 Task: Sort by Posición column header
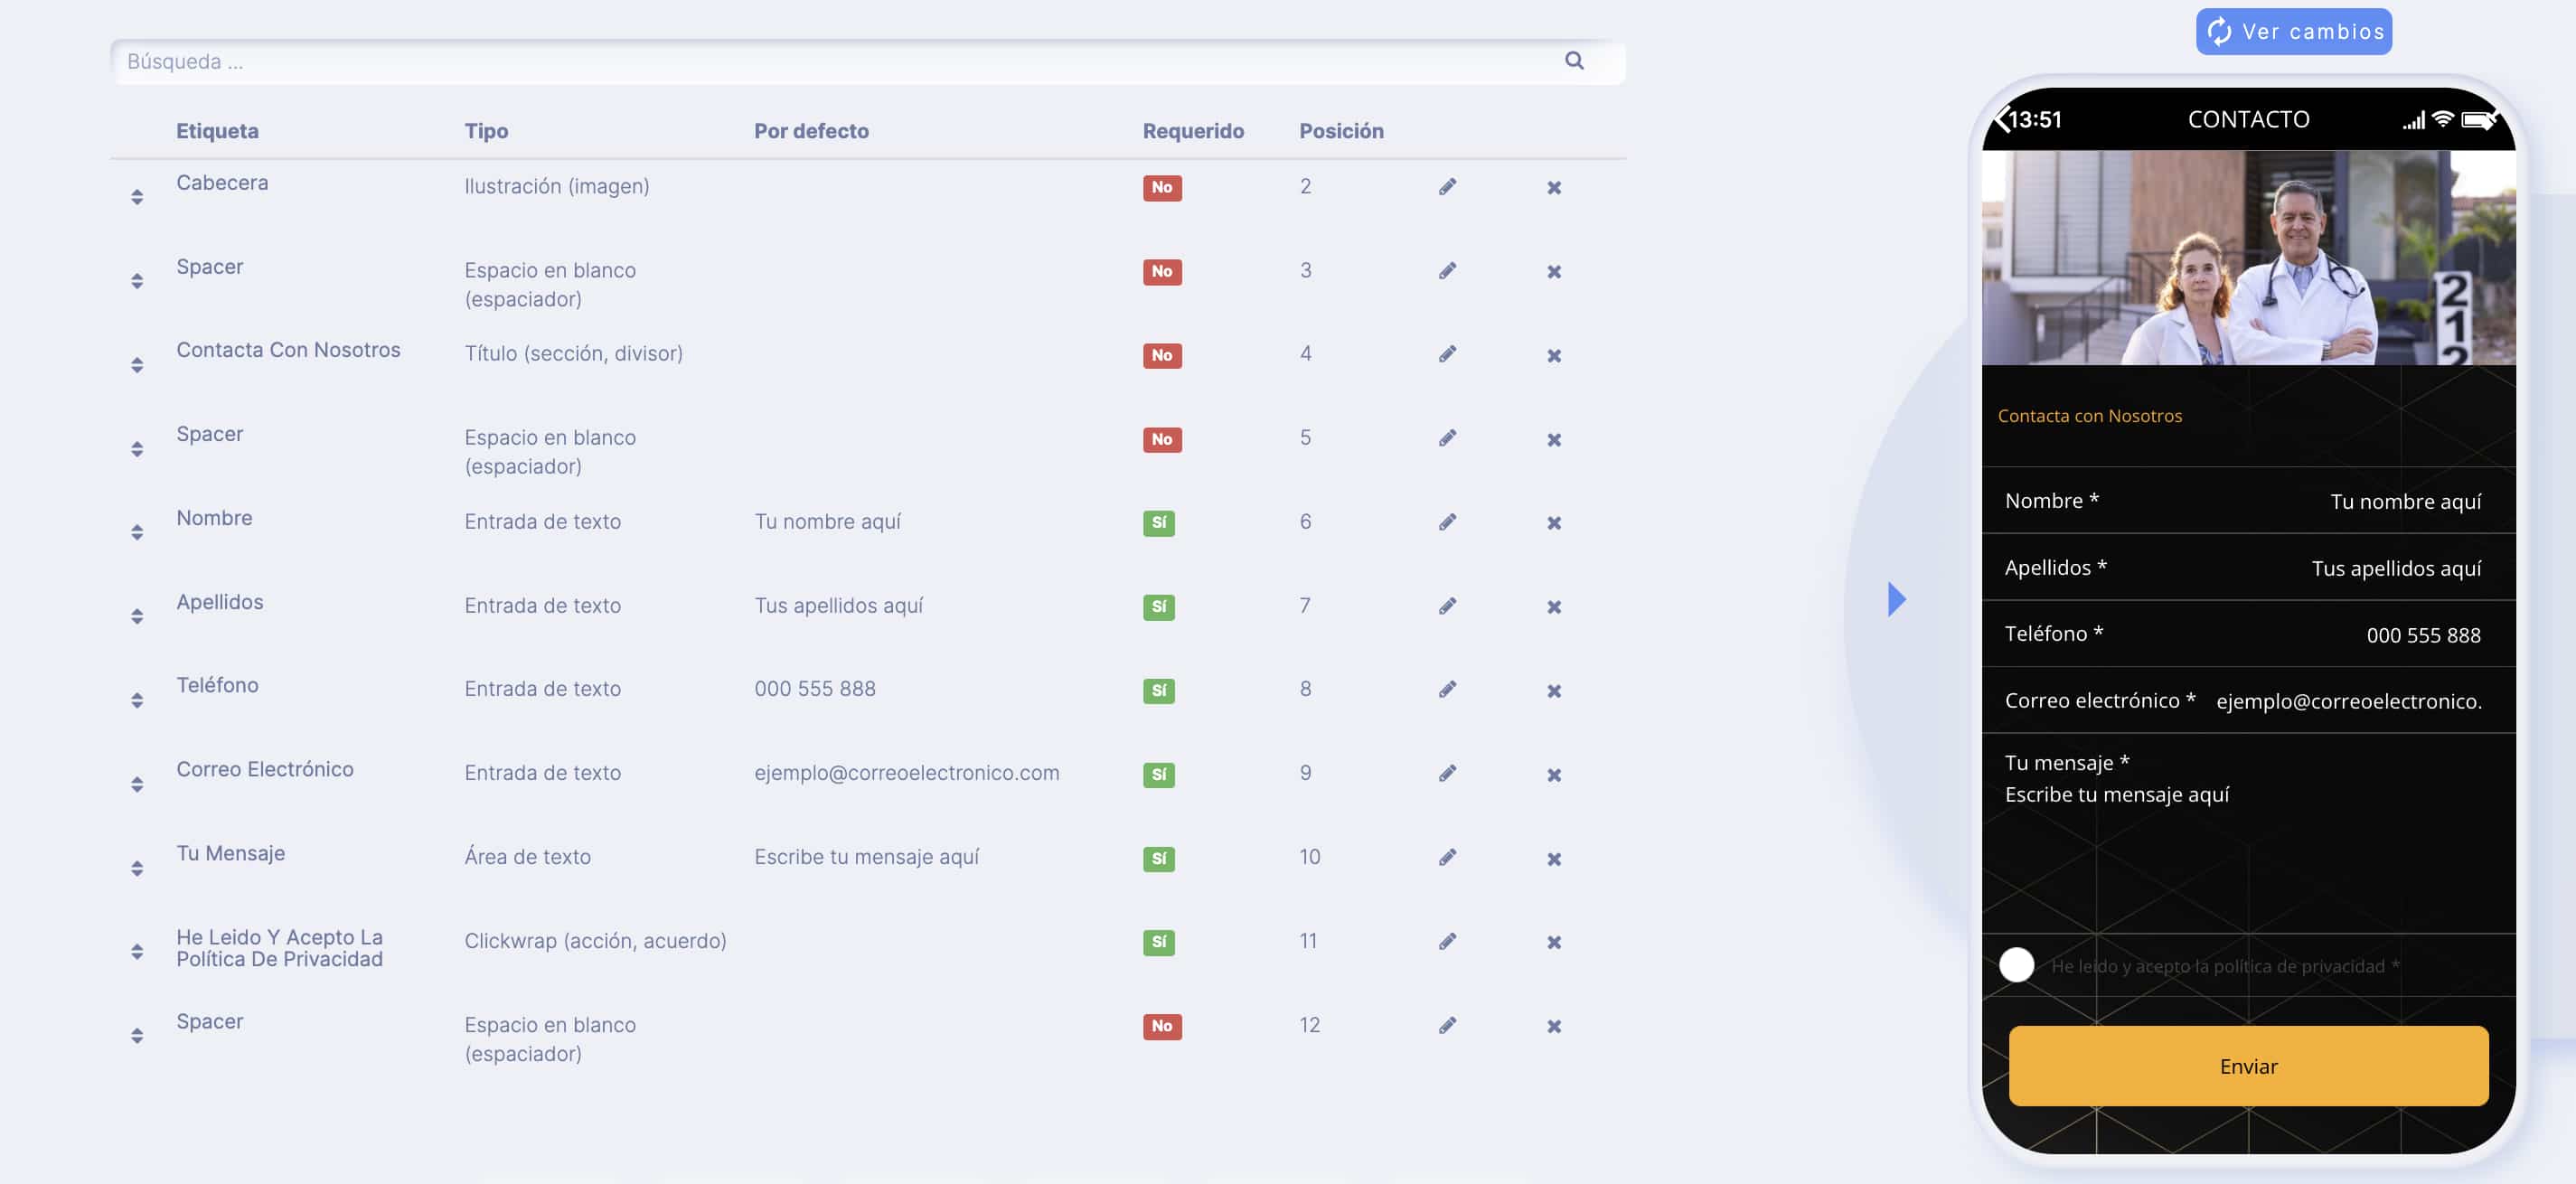(1341, 131)
